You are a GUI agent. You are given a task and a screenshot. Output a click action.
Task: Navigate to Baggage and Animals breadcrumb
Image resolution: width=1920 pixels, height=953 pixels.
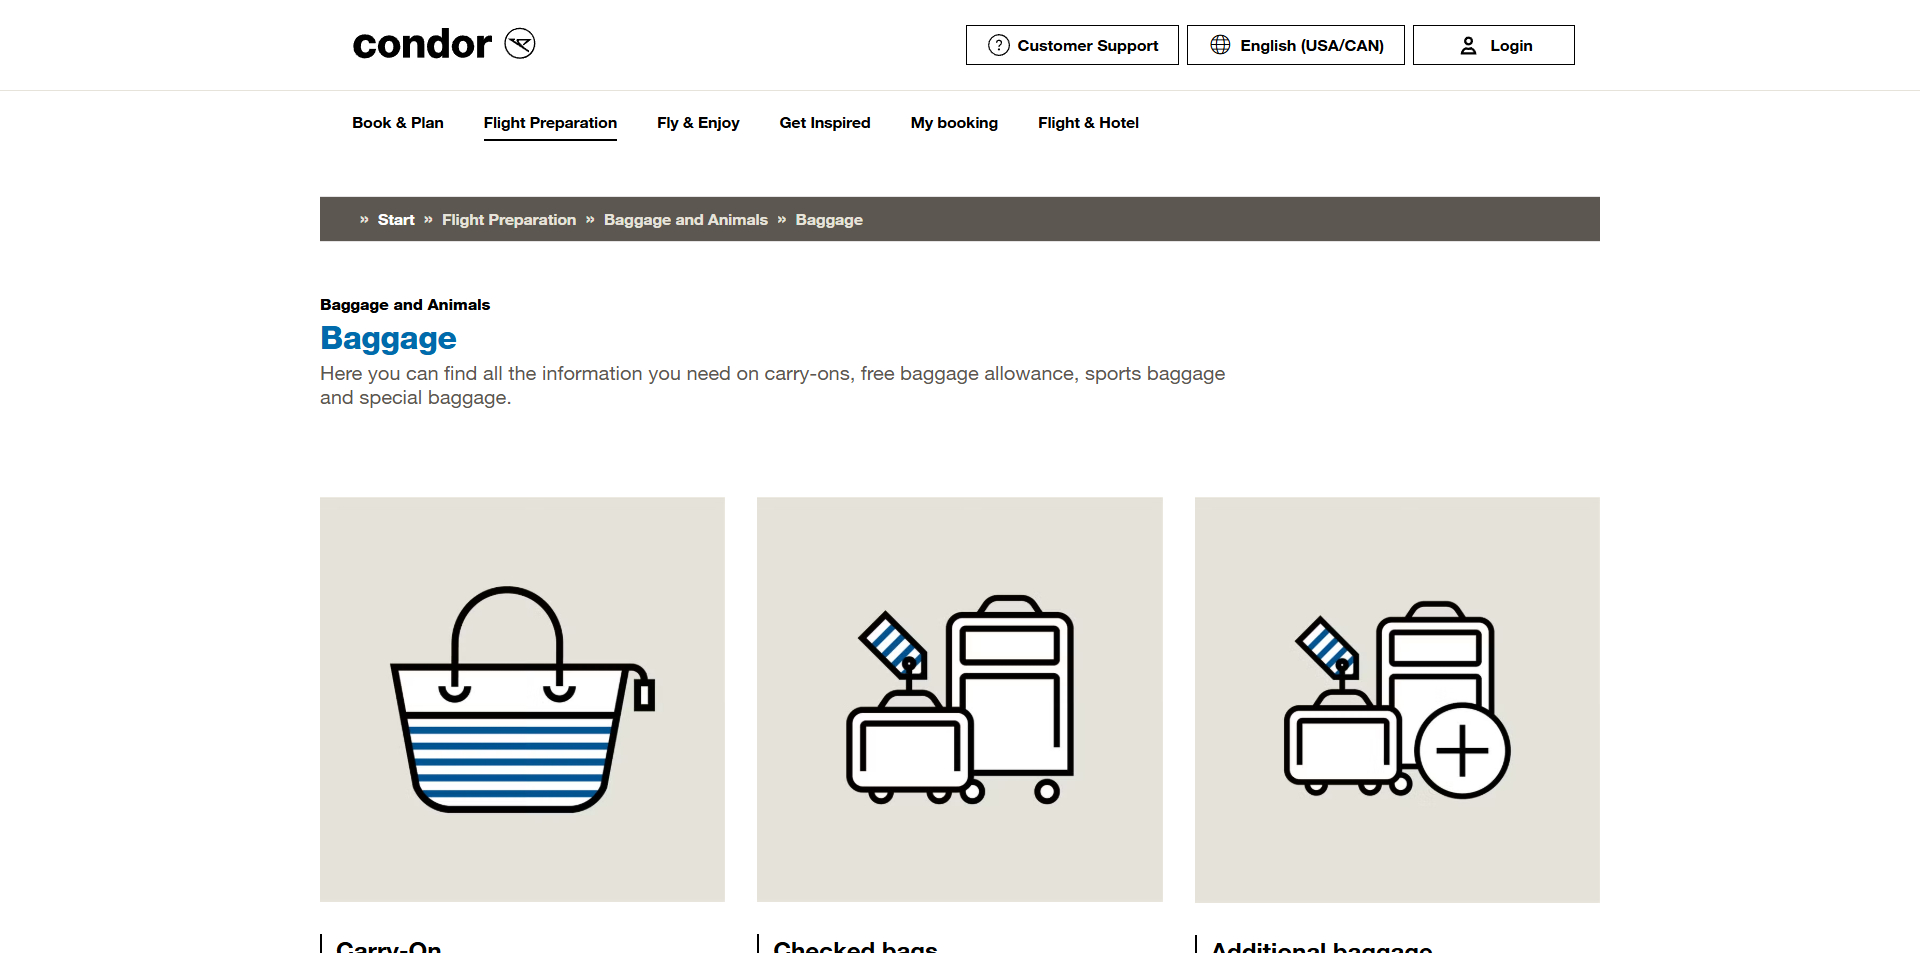click(685, 220)
